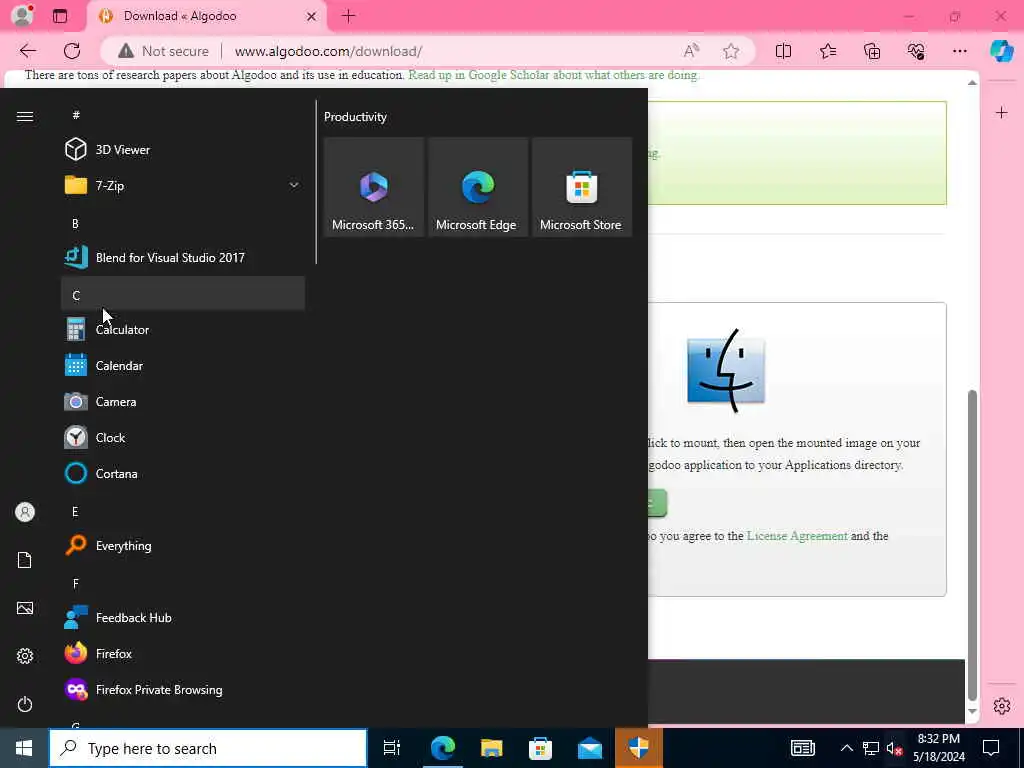The image size is (1024, 768).
Task: Open the Microsoft 365 tile
Action: (x=374, y=187)
